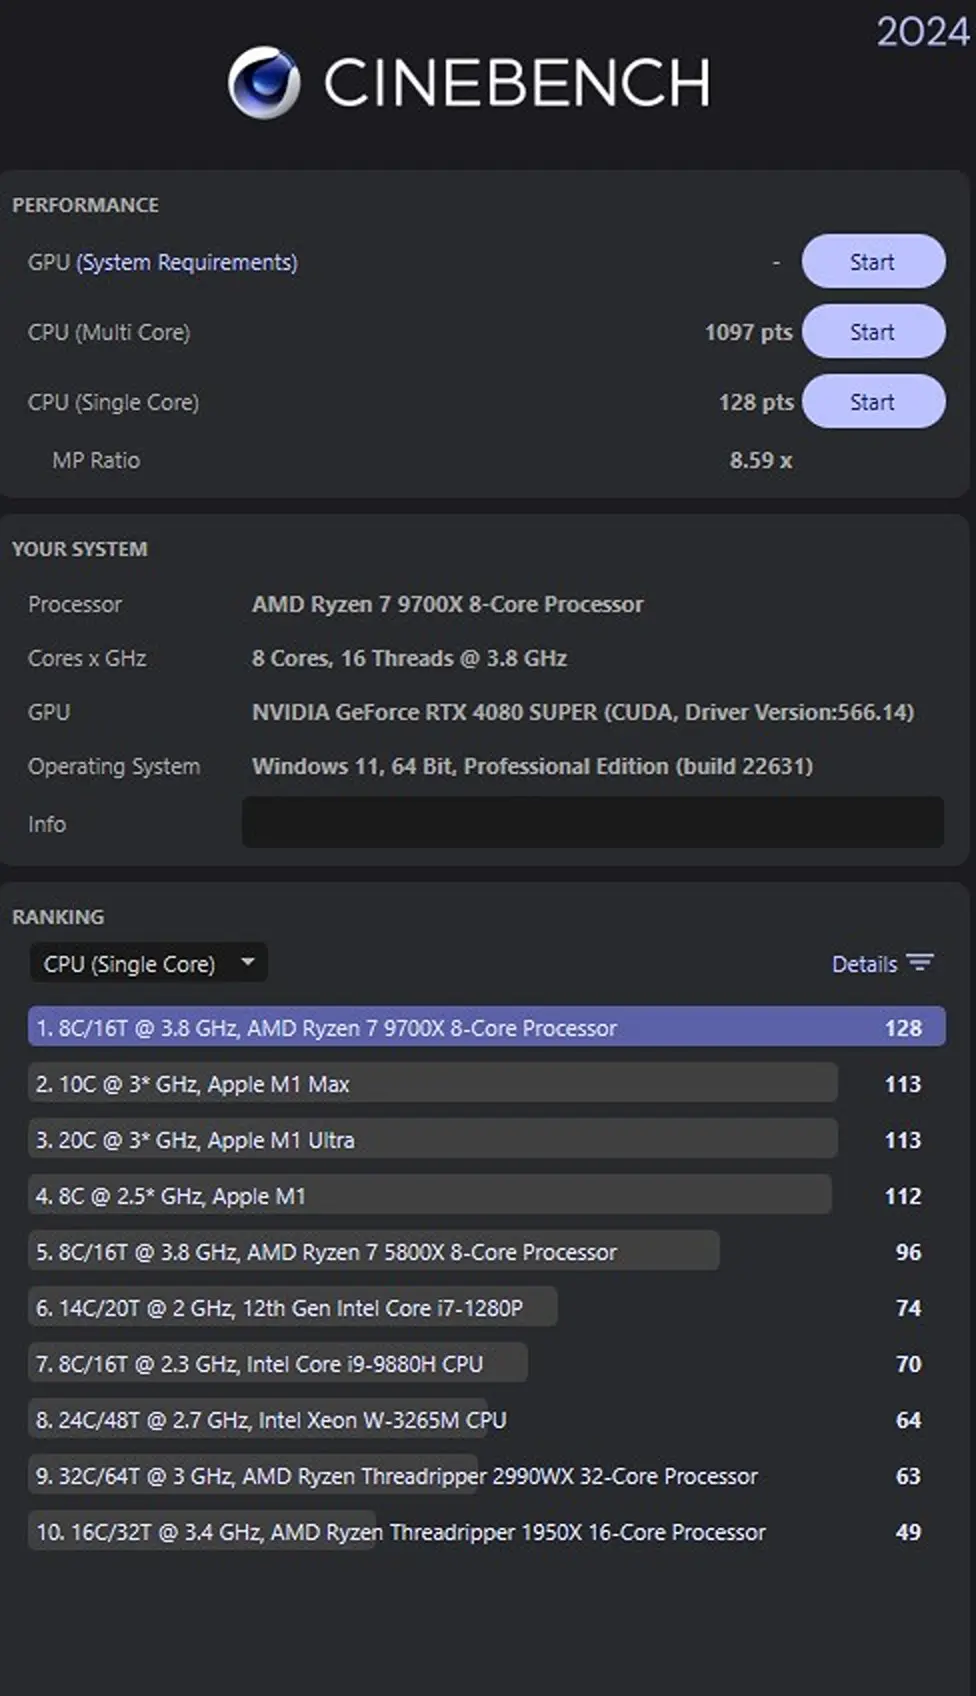The image size is (976, 1696).
Task: Select the Apple M1 Ultra ranking row
Action: pyautogui.click(x=486, y=1139)
